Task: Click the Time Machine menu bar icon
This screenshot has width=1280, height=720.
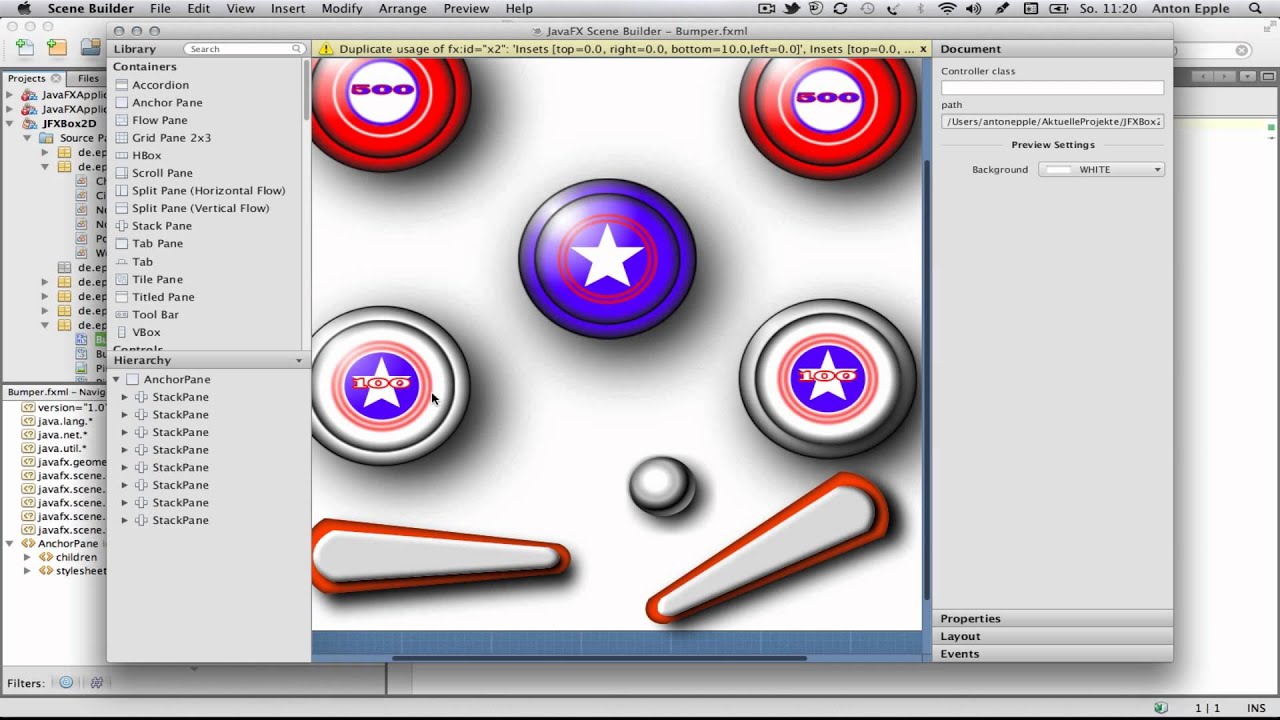Action: coord(867,9)
